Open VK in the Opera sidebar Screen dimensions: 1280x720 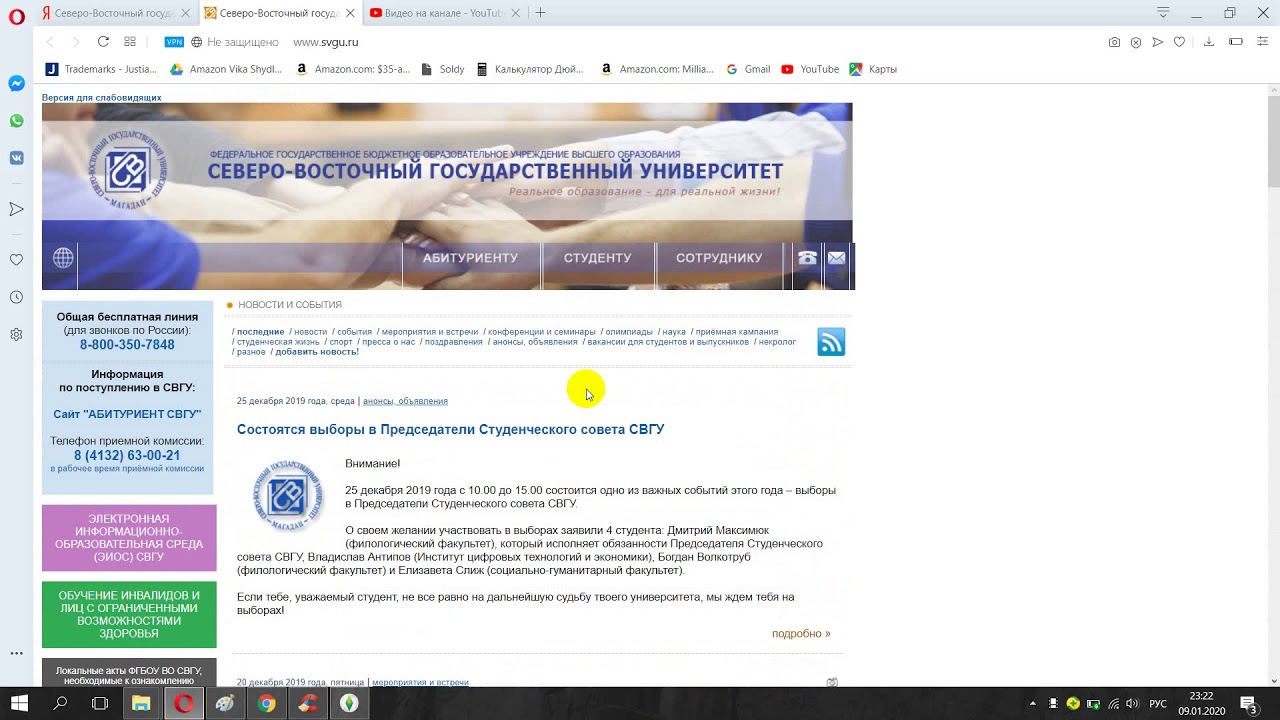(x=16, y=158)
